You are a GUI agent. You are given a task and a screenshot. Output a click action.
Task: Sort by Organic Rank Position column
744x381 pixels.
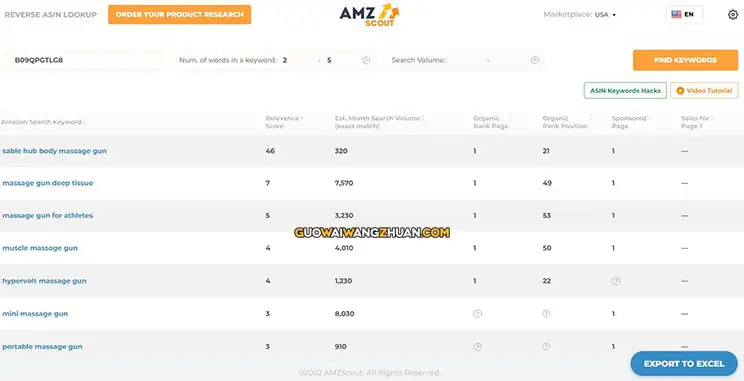pyautogui.click(x=567, y=122)
